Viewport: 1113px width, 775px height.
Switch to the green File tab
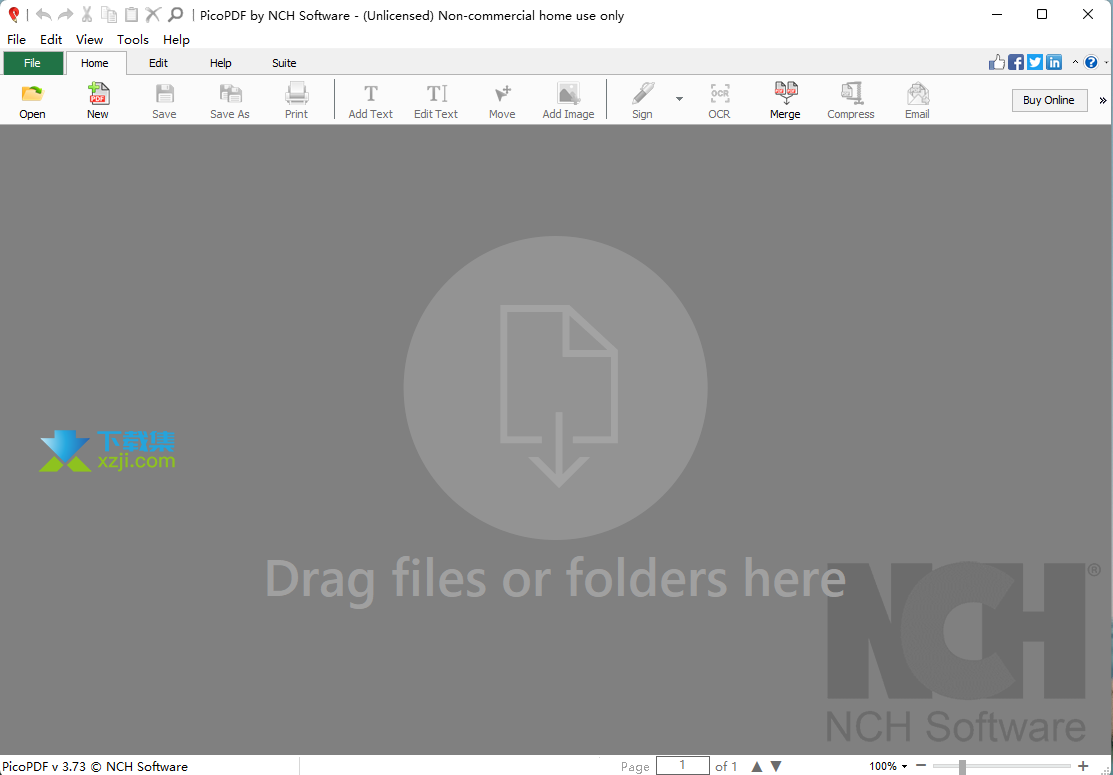[x=33, y=63]
